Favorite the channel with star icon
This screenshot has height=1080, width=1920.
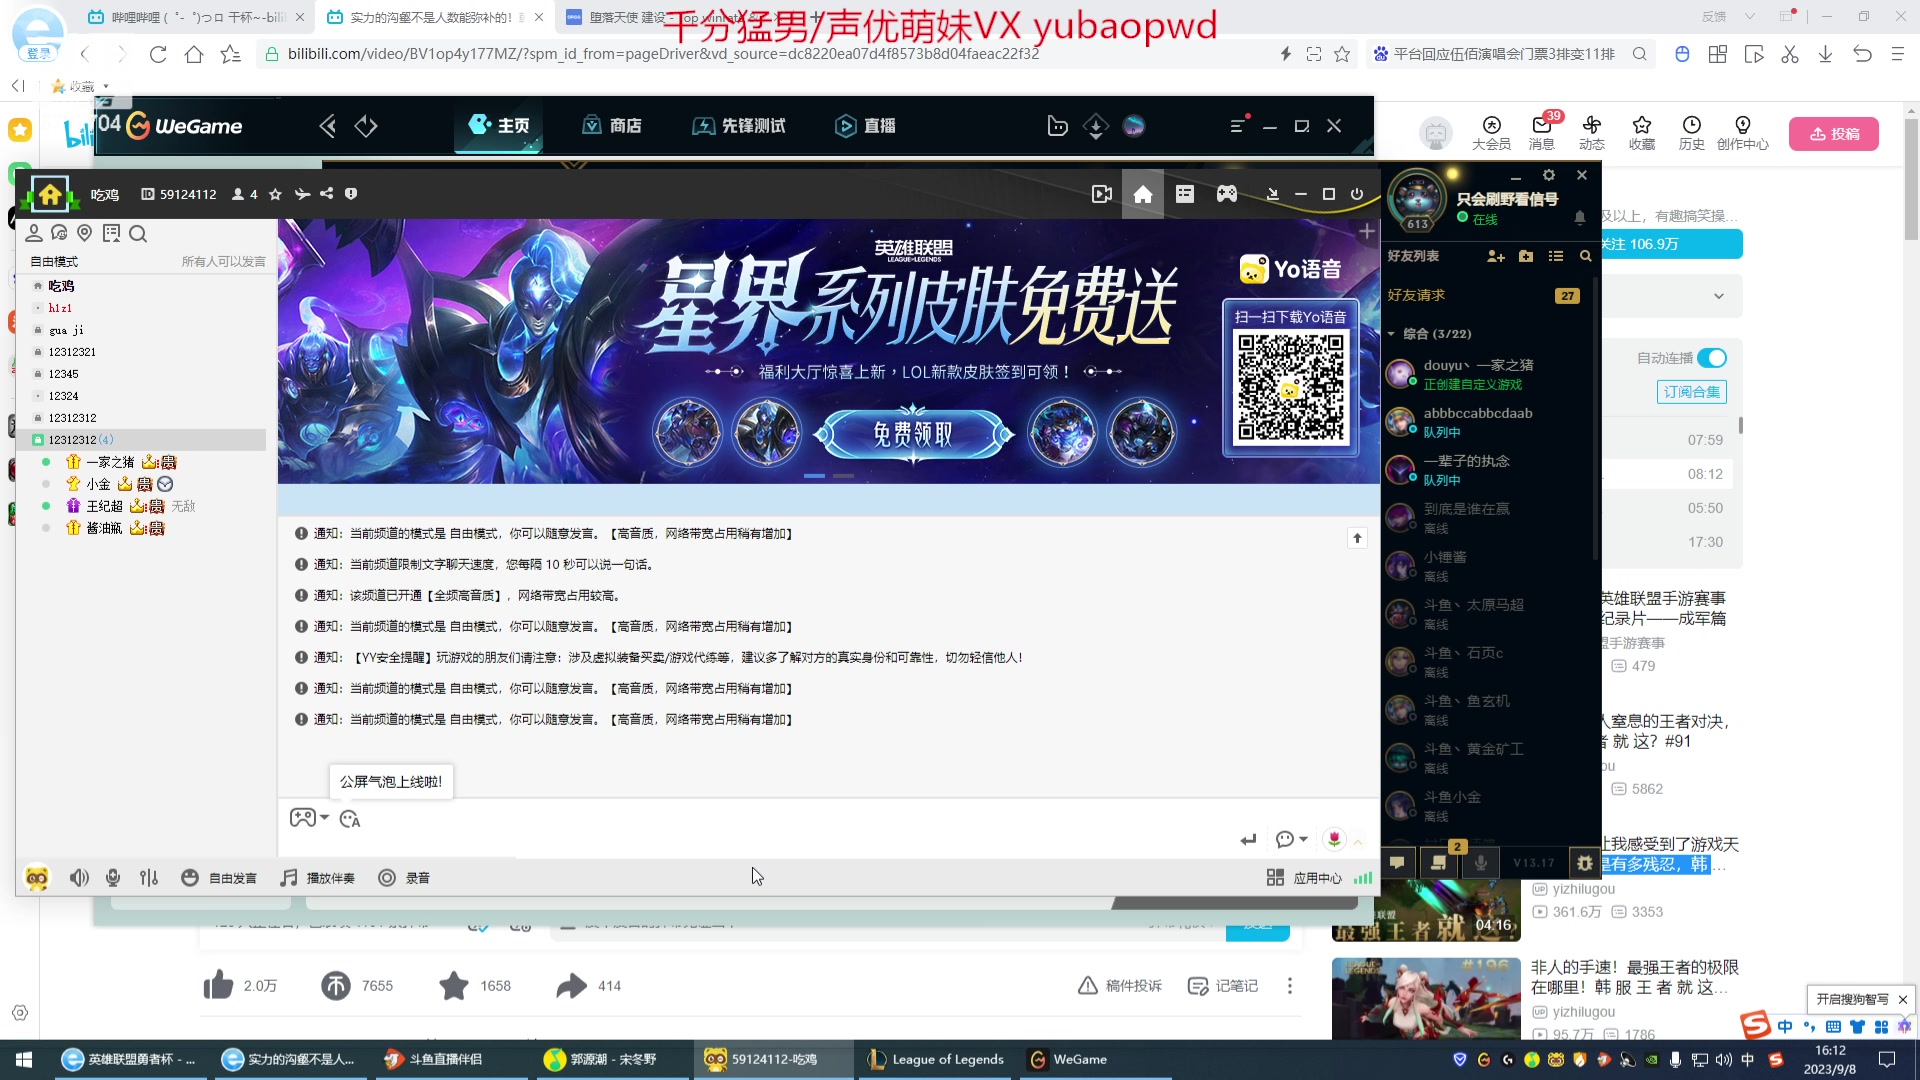[275, 194]
